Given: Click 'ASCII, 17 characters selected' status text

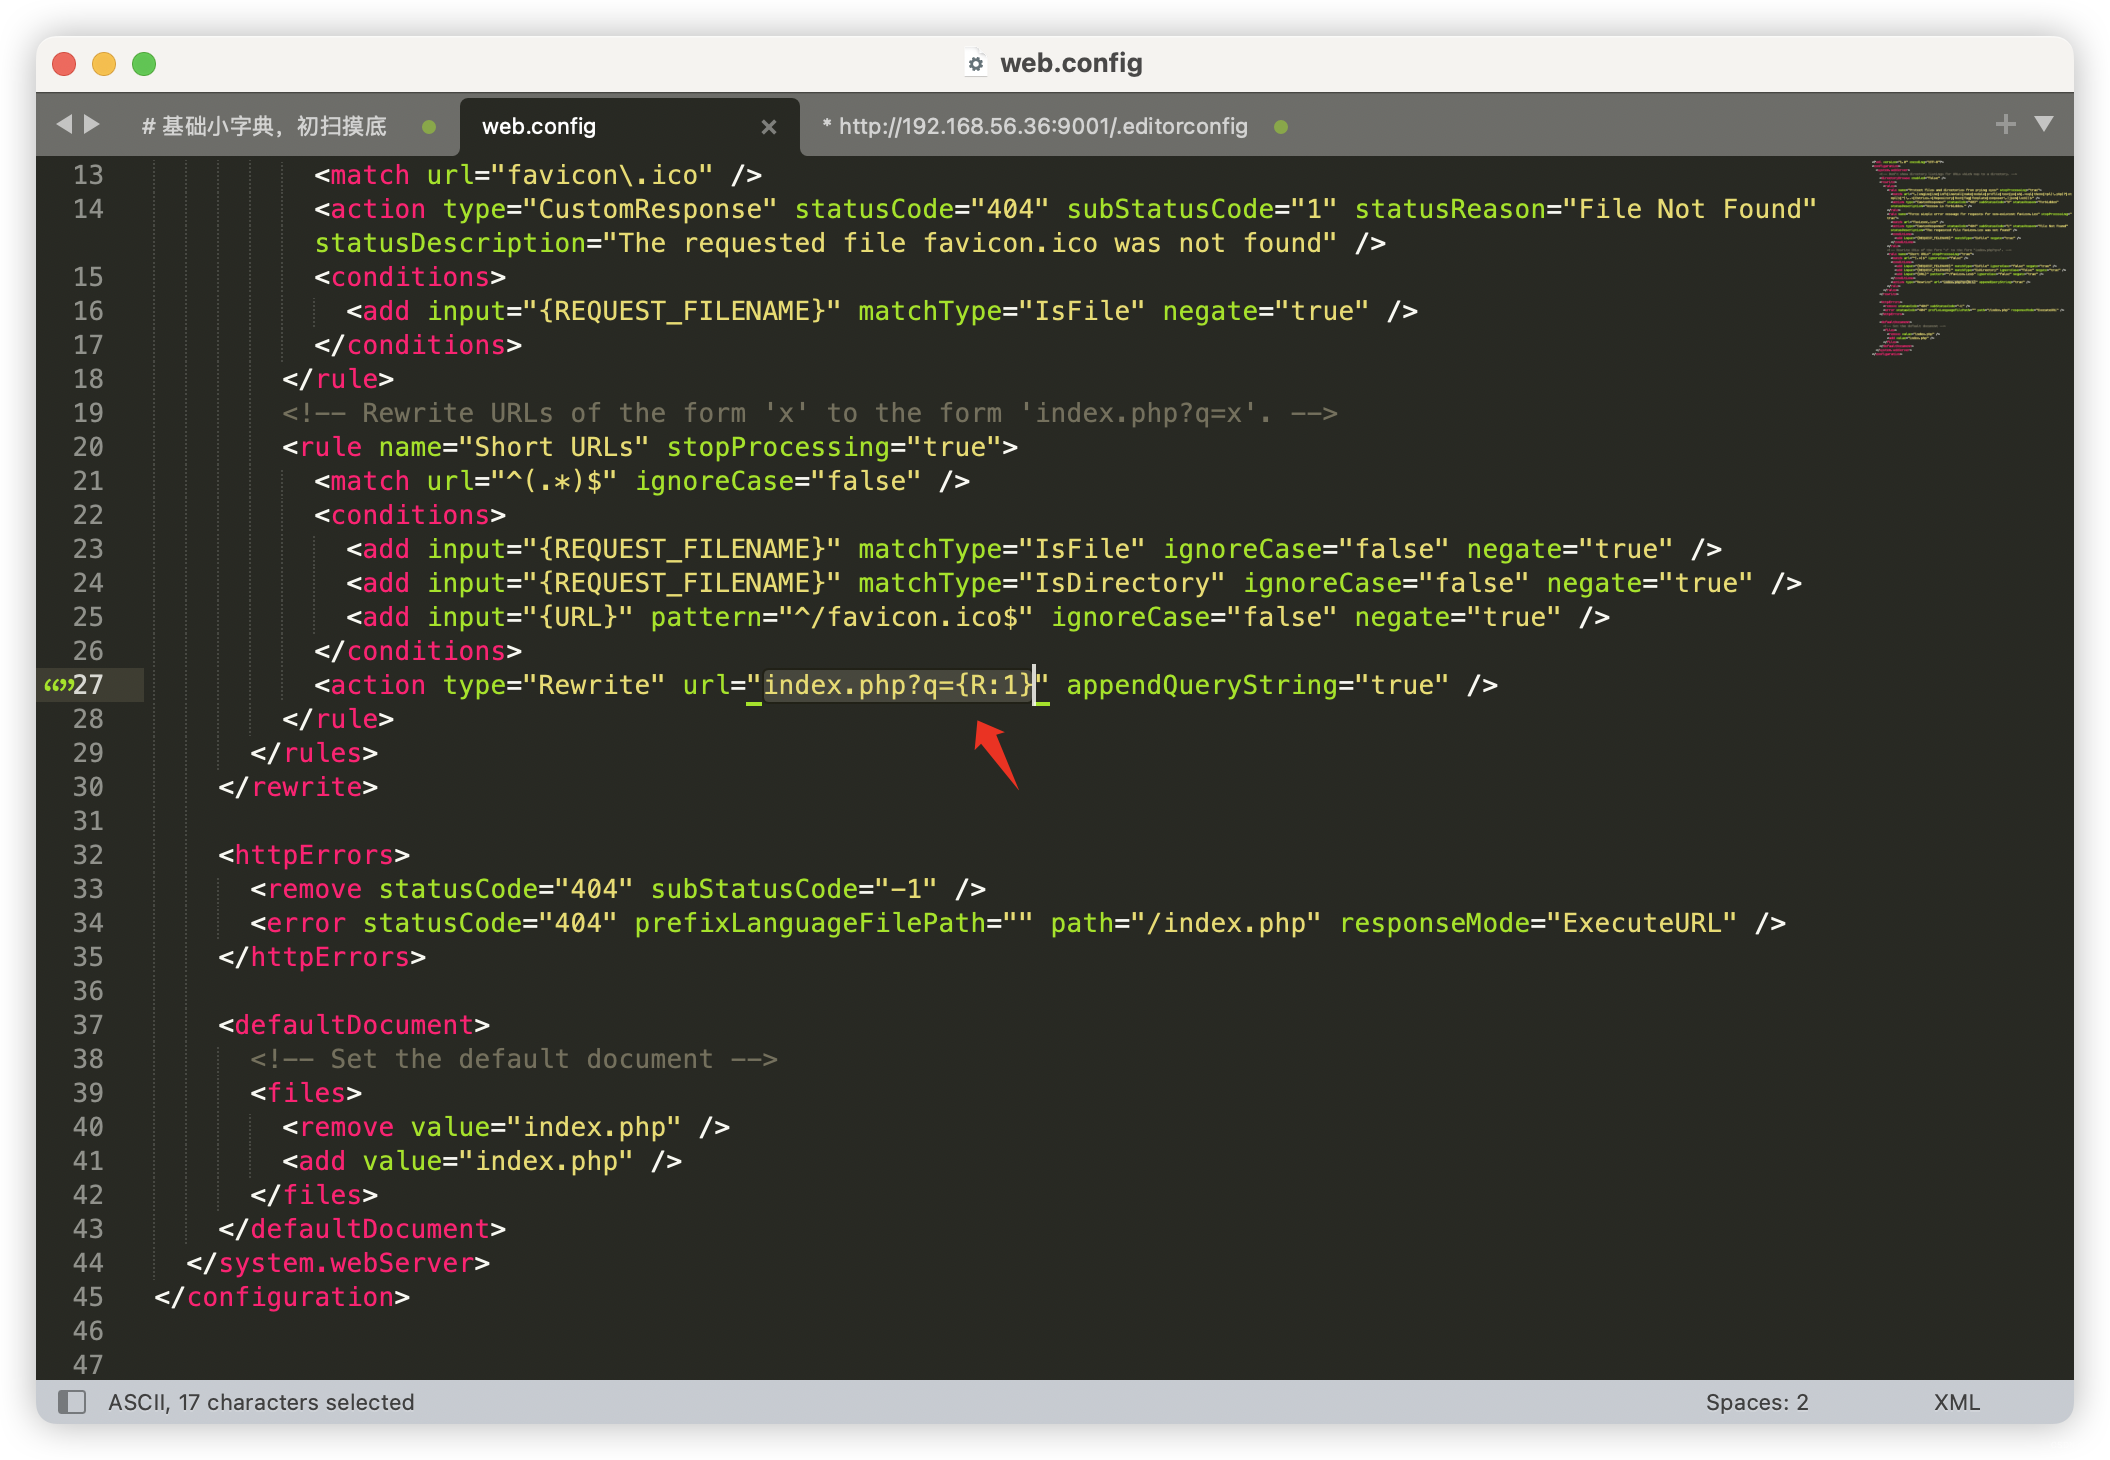Looking at the screenshot, I should [261, 1402].
